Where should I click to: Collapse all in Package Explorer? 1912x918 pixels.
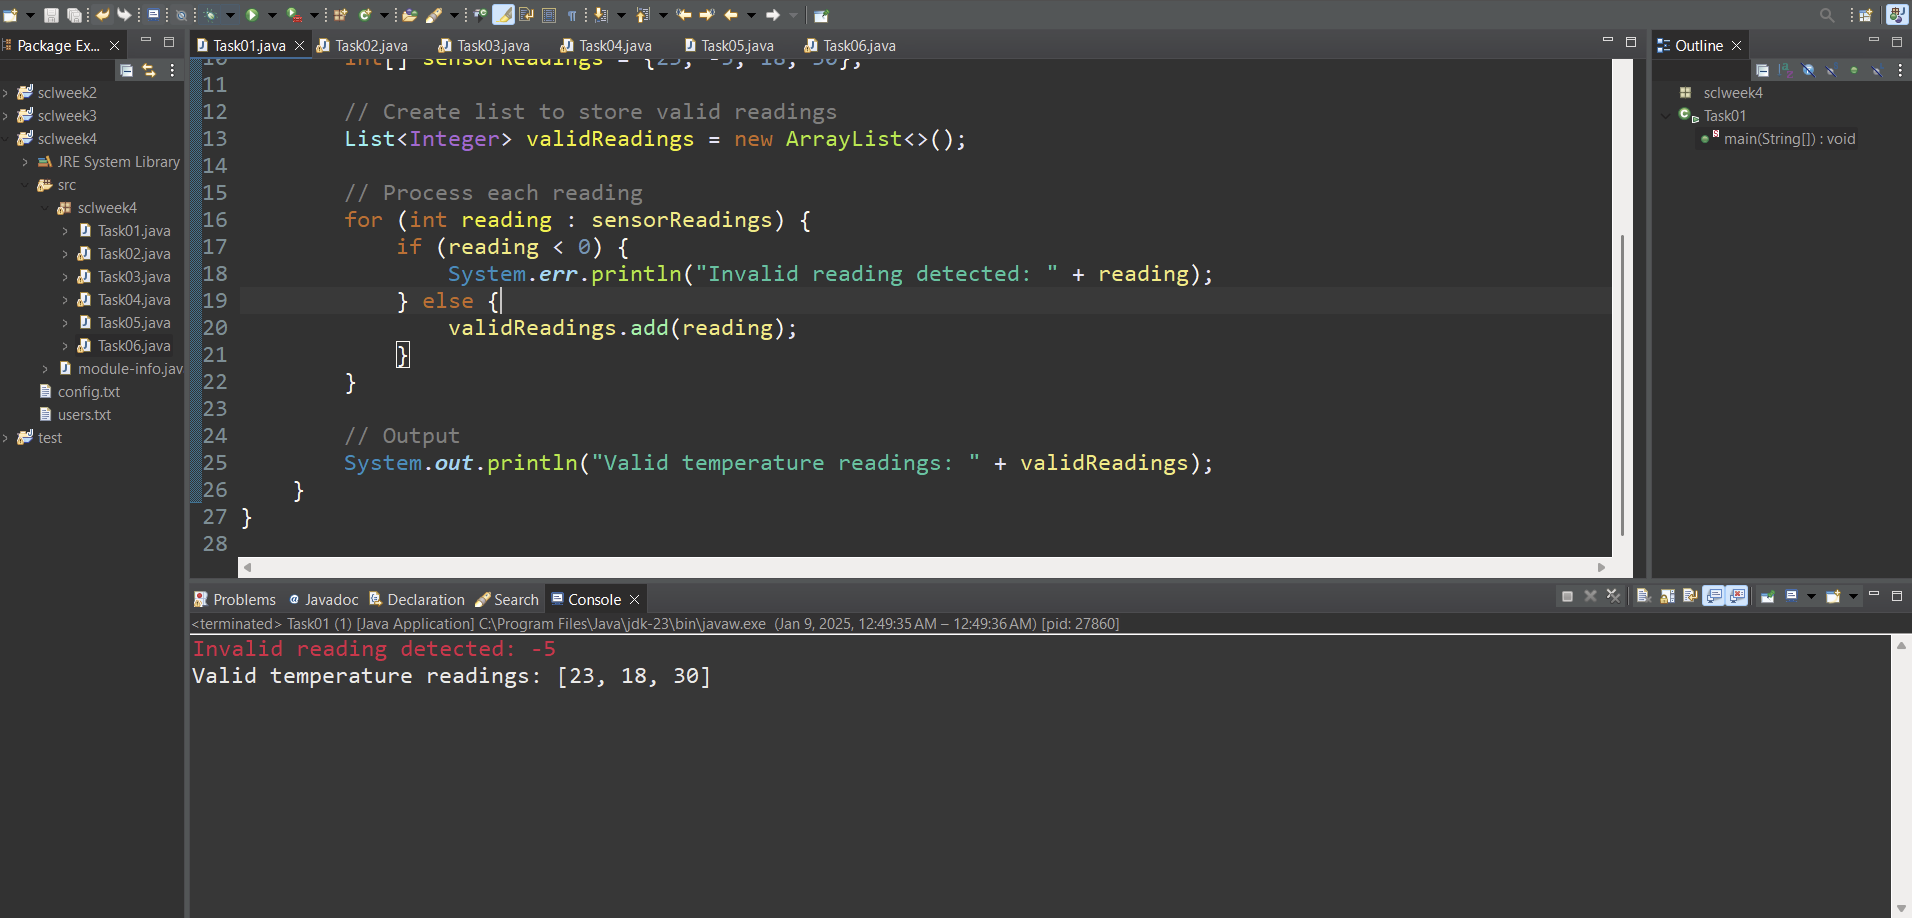pyautogui.click(x=126, y=70)
